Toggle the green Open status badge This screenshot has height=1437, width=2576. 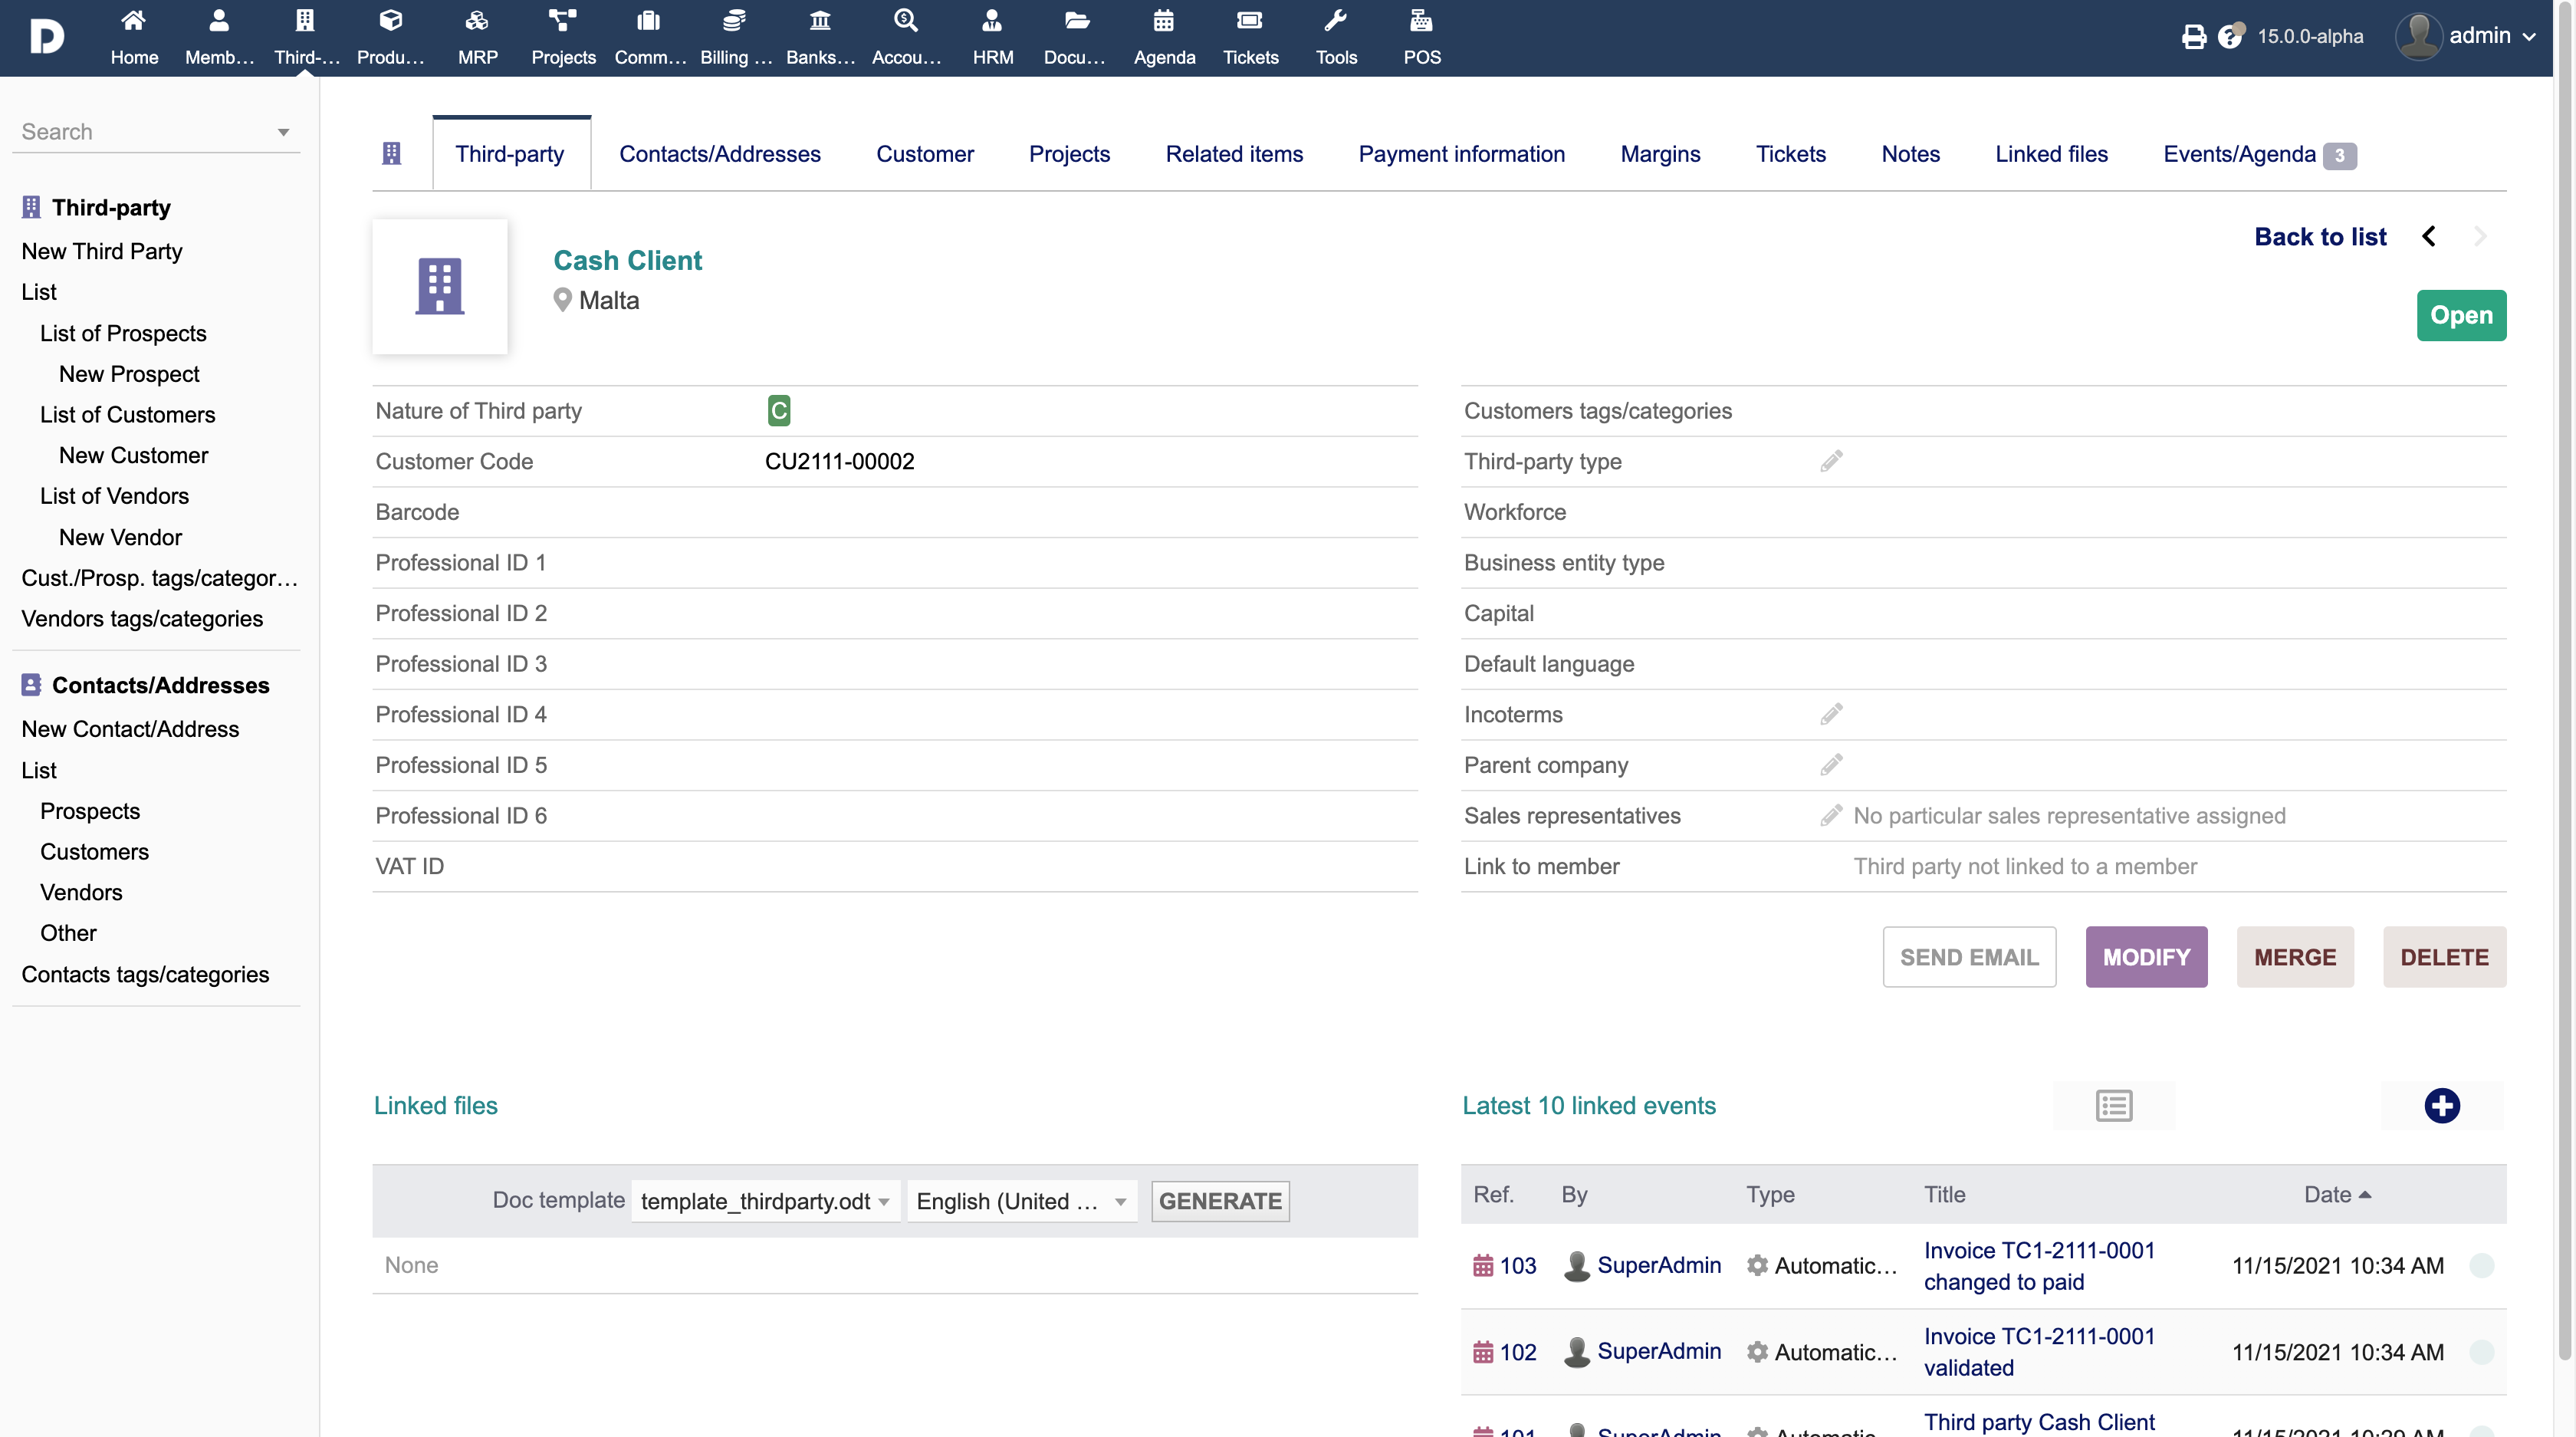pyautogui.click(x=2460, y=315)
